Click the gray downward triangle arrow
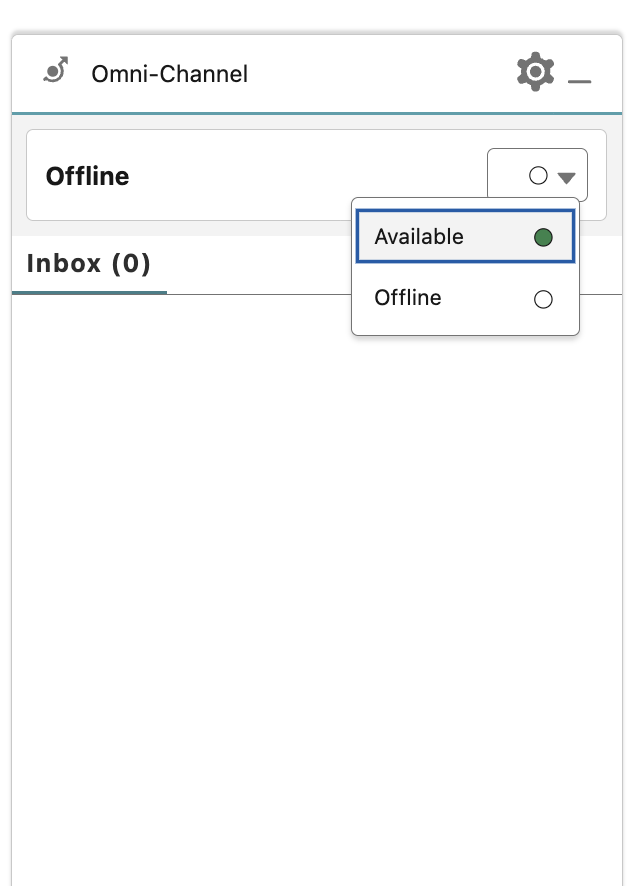 567,178
